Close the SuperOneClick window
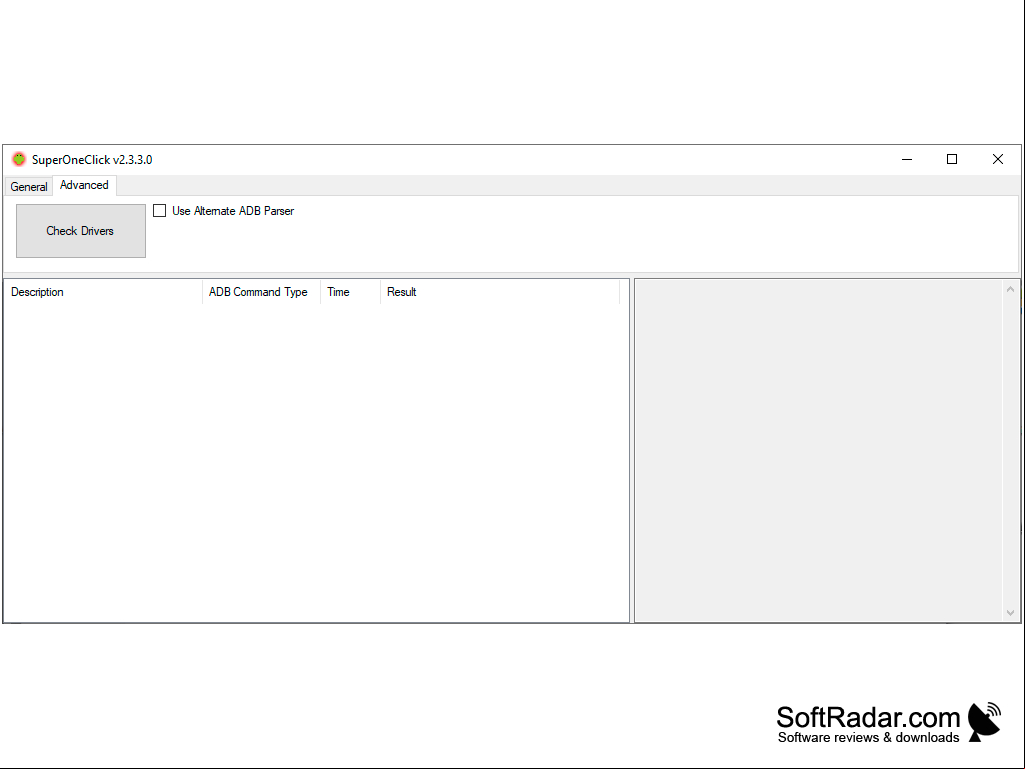1025x769 pixels. pyautogui.click(x=998, y=160)
